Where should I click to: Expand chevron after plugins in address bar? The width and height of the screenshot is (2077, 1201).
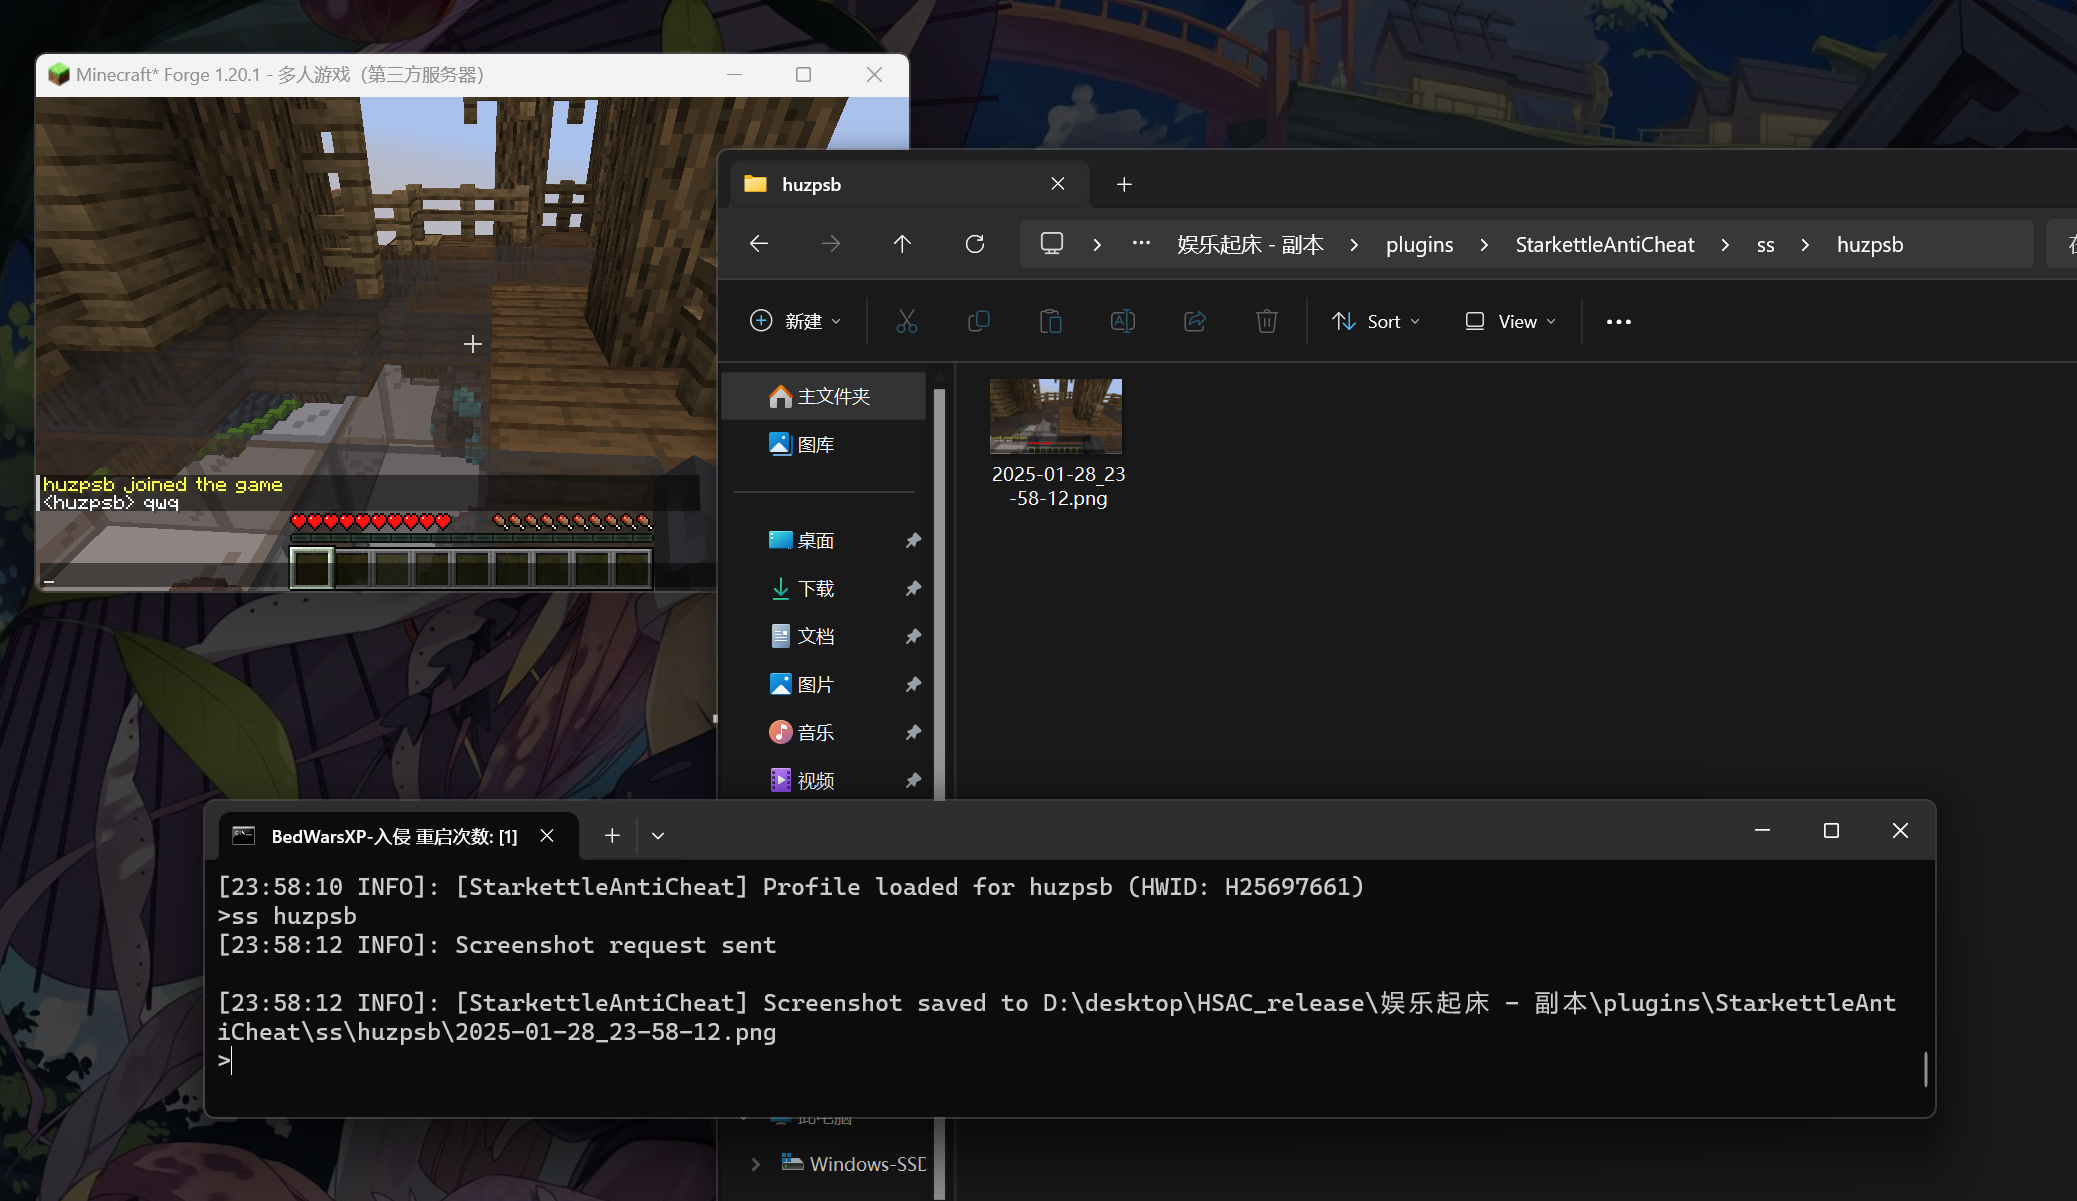[x=1484, y=244]
